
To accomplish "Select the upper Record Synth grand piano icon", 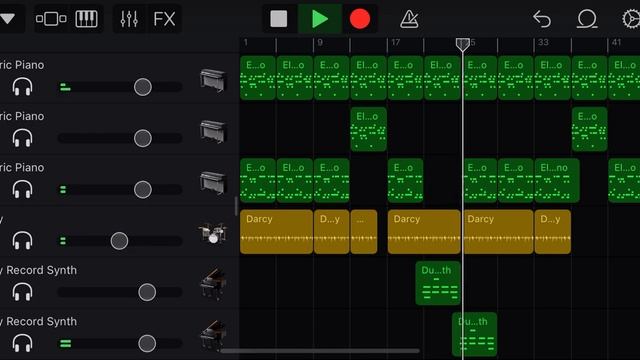I will tap(213, 284).
